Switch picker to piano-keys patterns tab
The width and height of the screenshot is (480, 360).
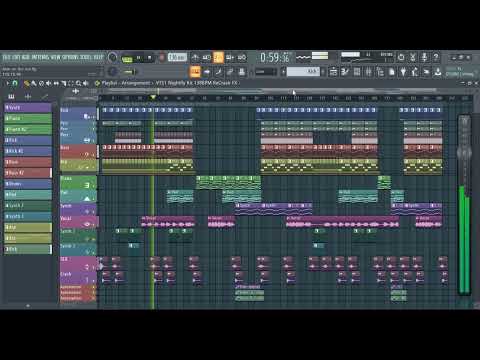11,97
